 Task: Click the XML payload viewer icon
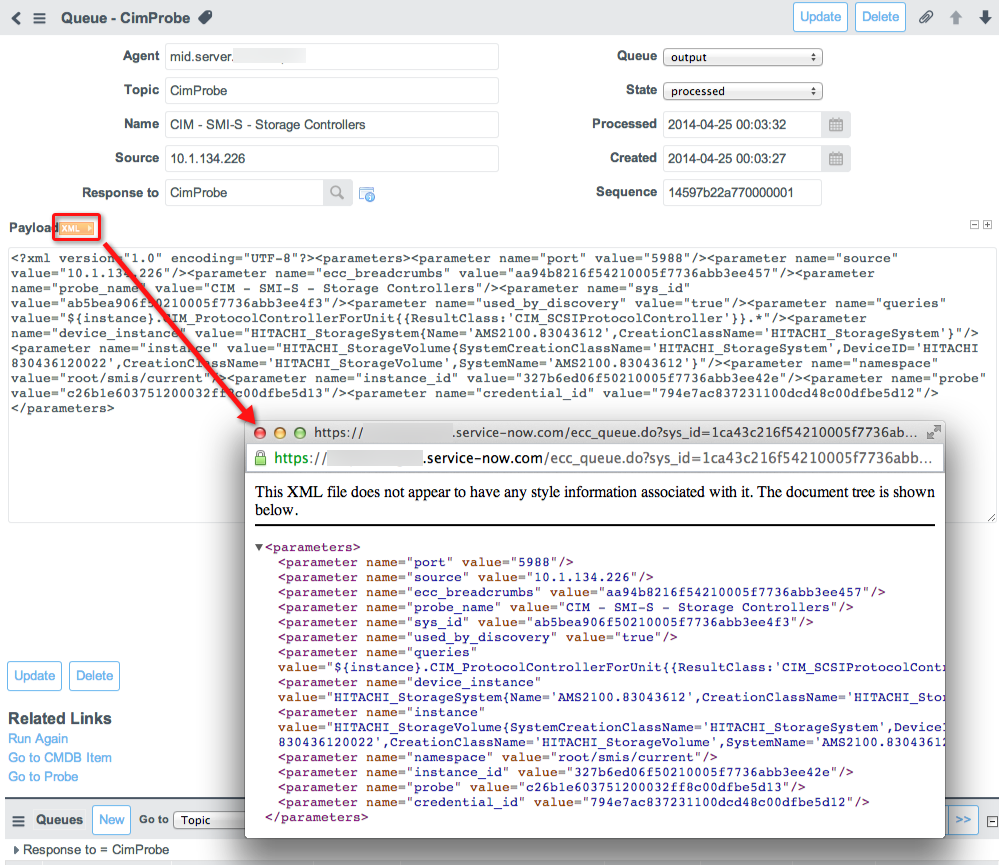coord(77,228)
